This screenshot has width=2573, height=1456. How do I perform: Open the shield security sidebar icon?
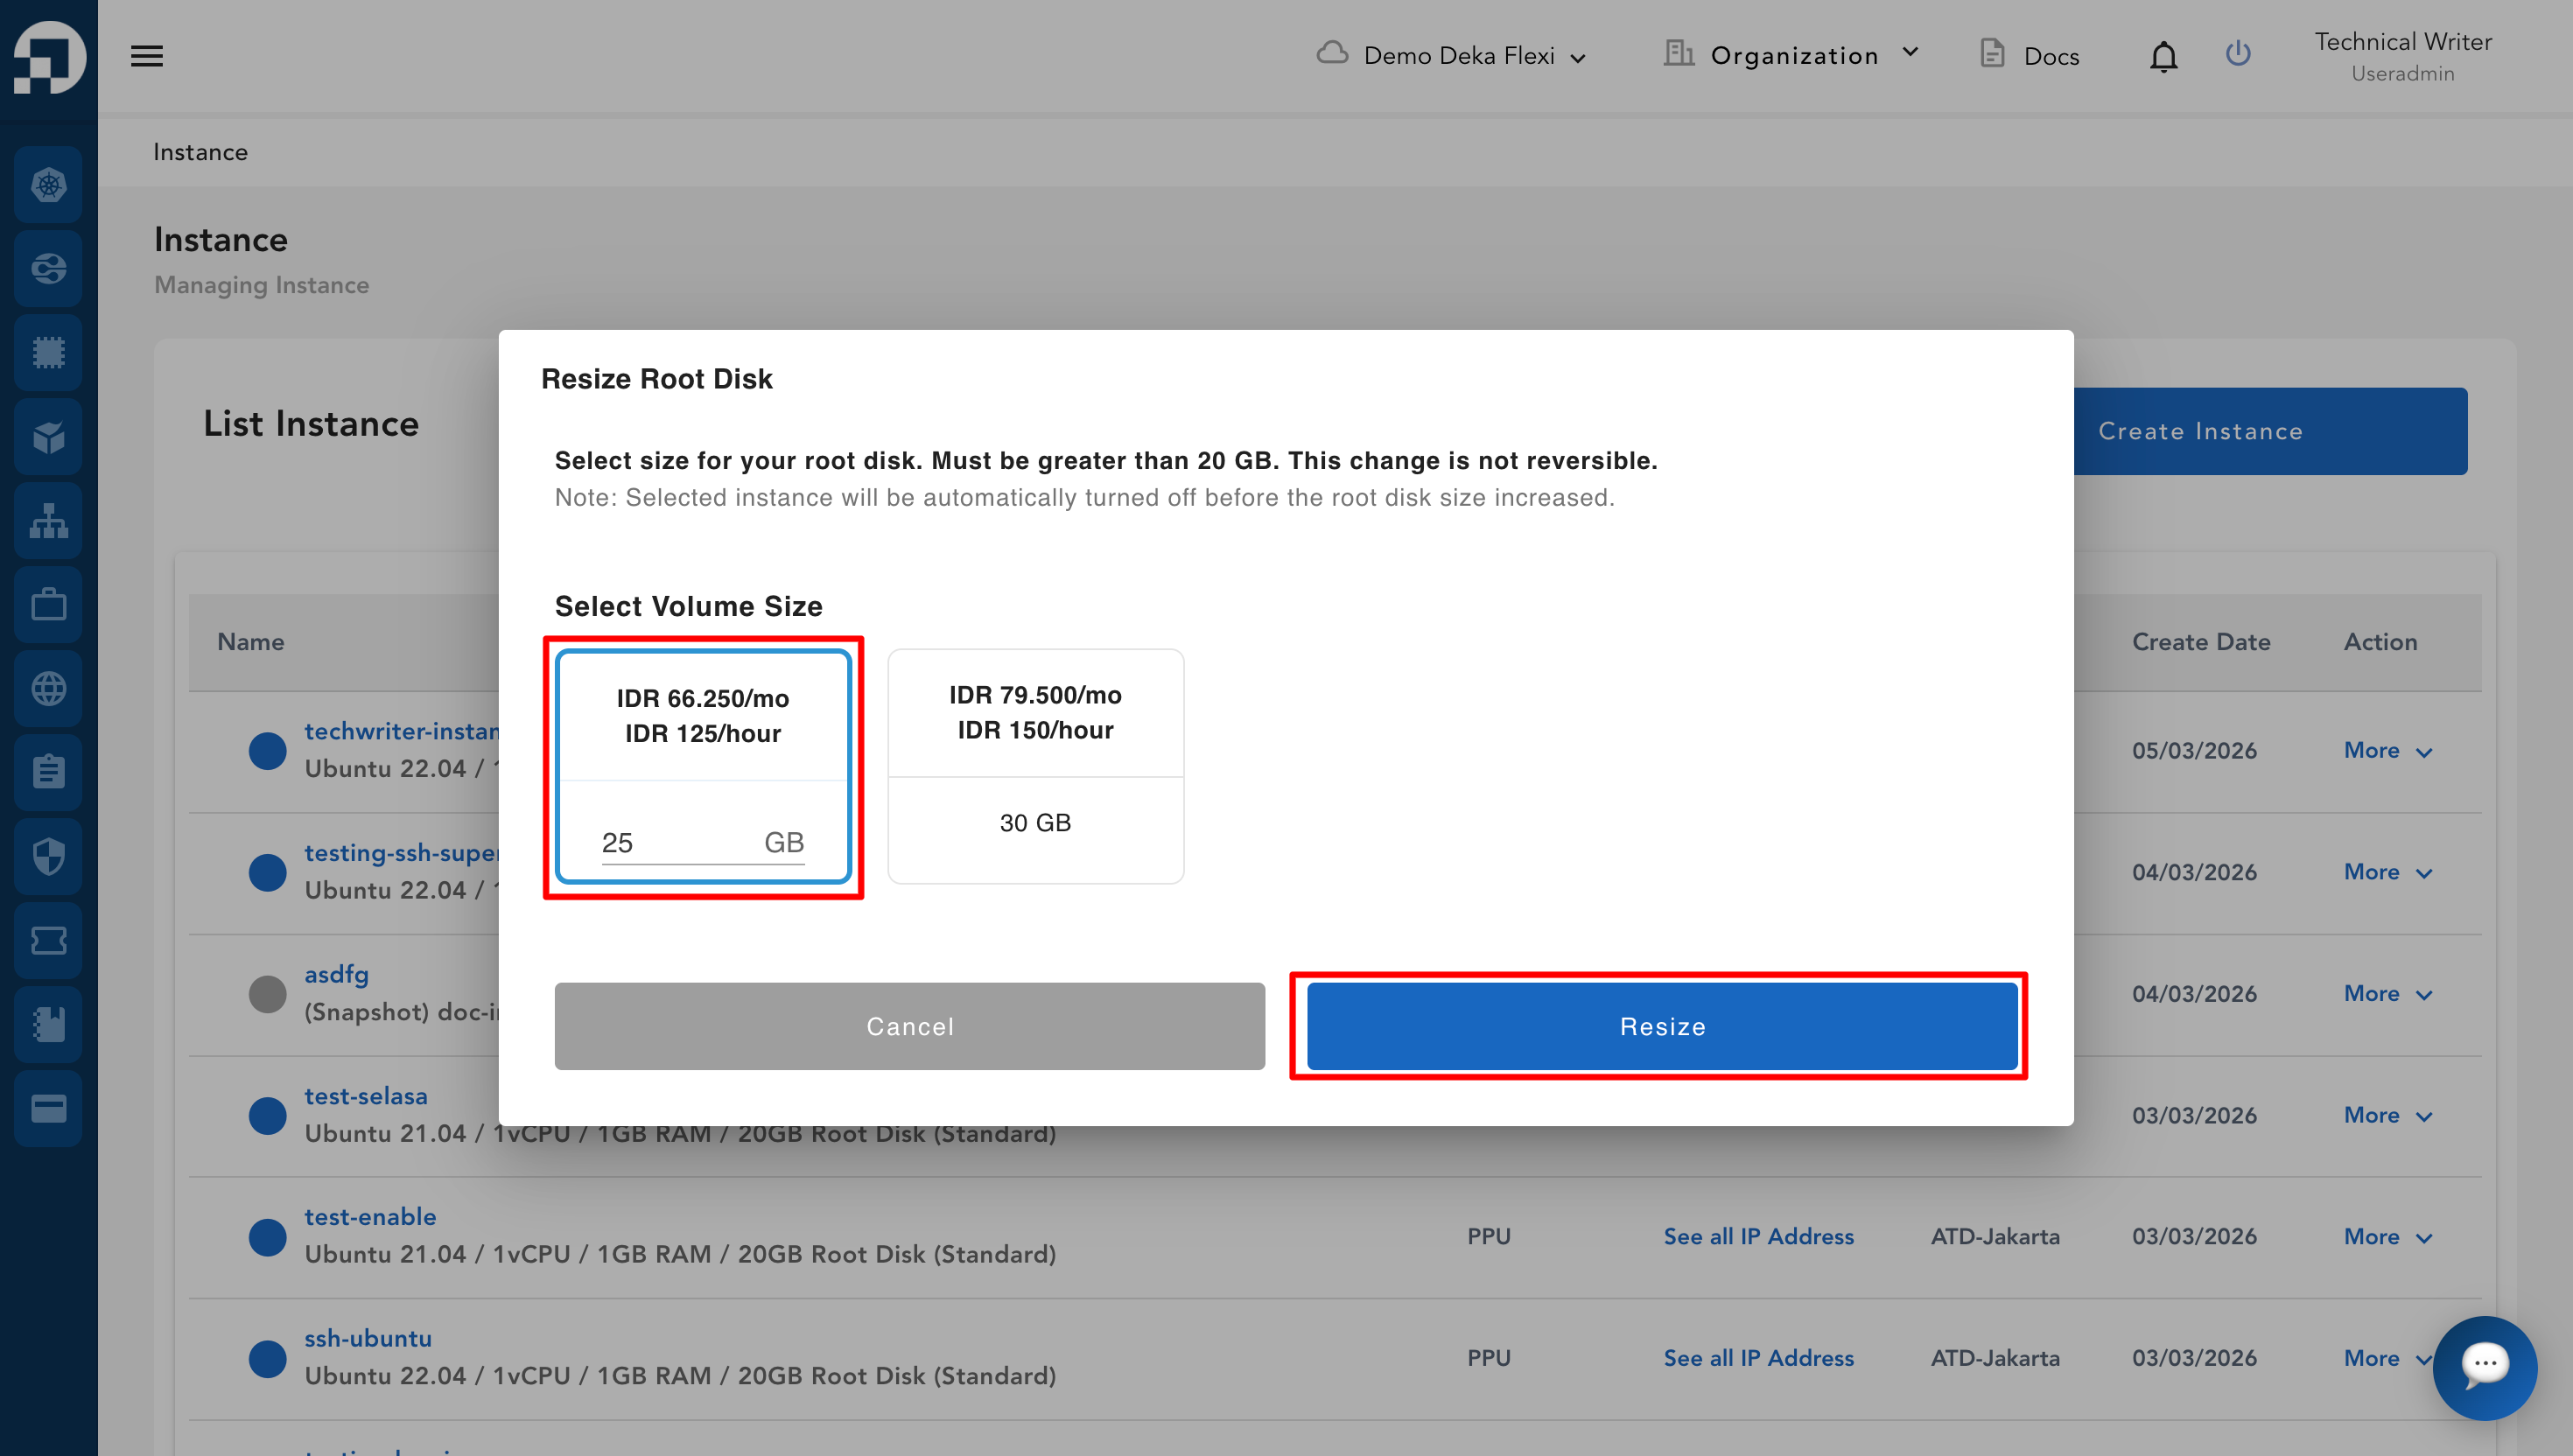tap(48, 856)
